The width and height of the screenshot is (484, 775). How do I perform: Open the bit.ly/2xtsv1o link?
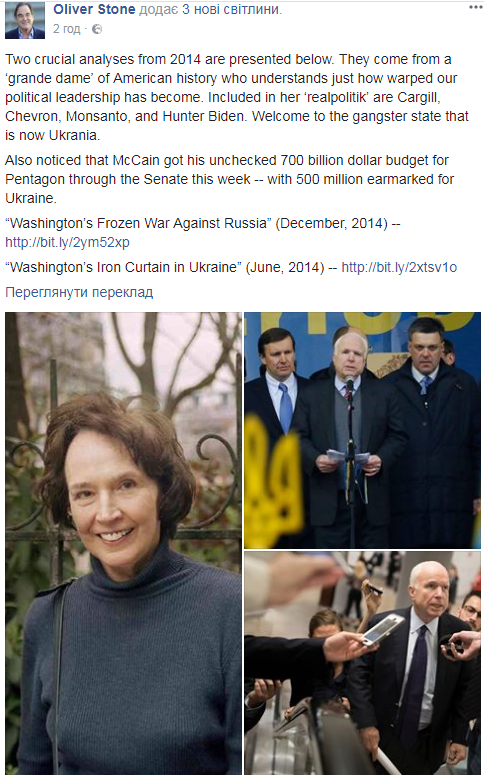tap(399, 267)
